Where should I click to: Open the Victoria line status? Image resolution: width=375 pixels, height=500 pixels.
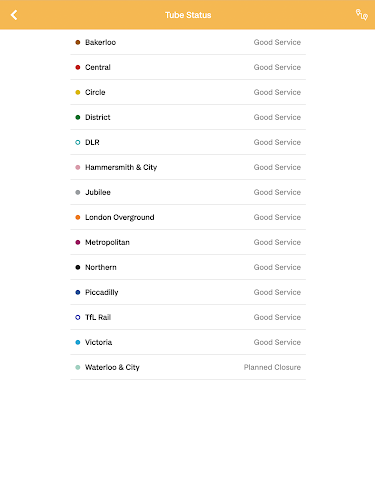188,342
